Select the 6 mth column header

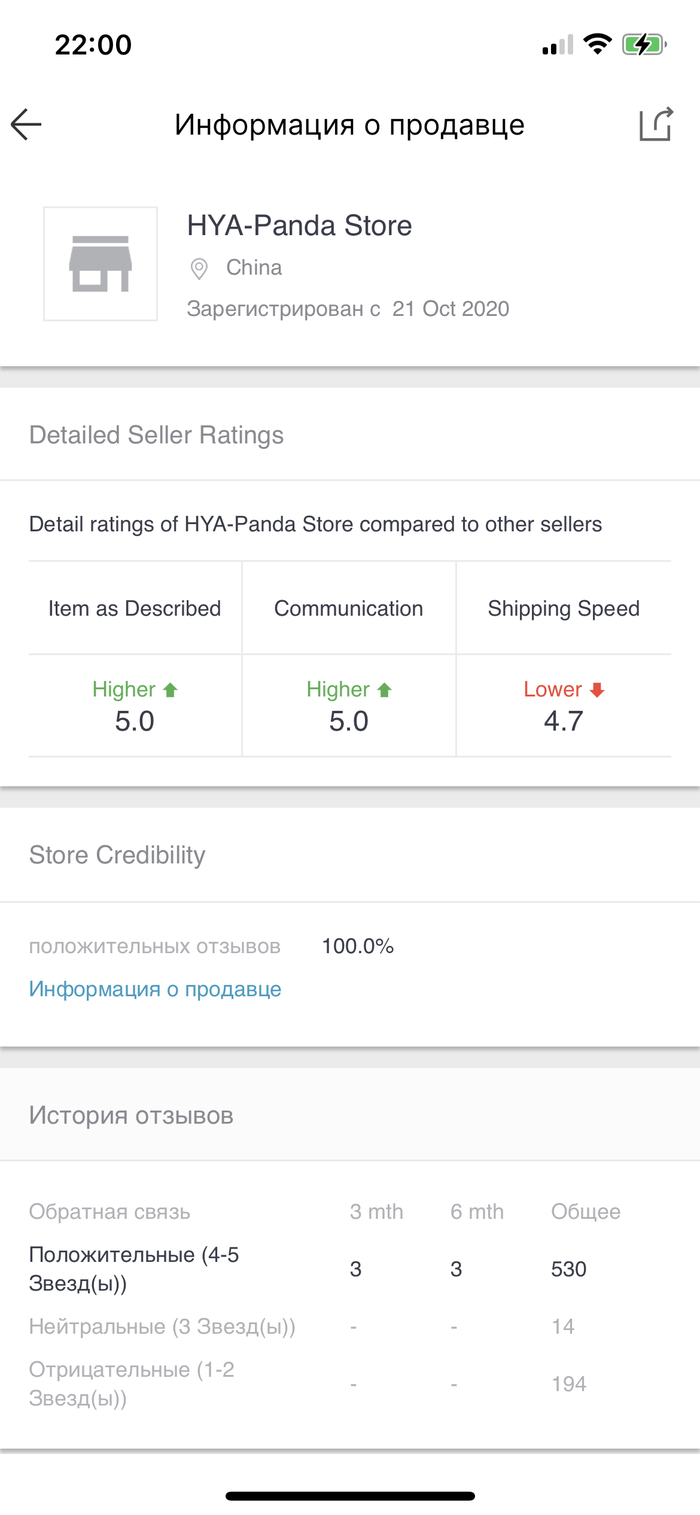tap(477, 1212)
